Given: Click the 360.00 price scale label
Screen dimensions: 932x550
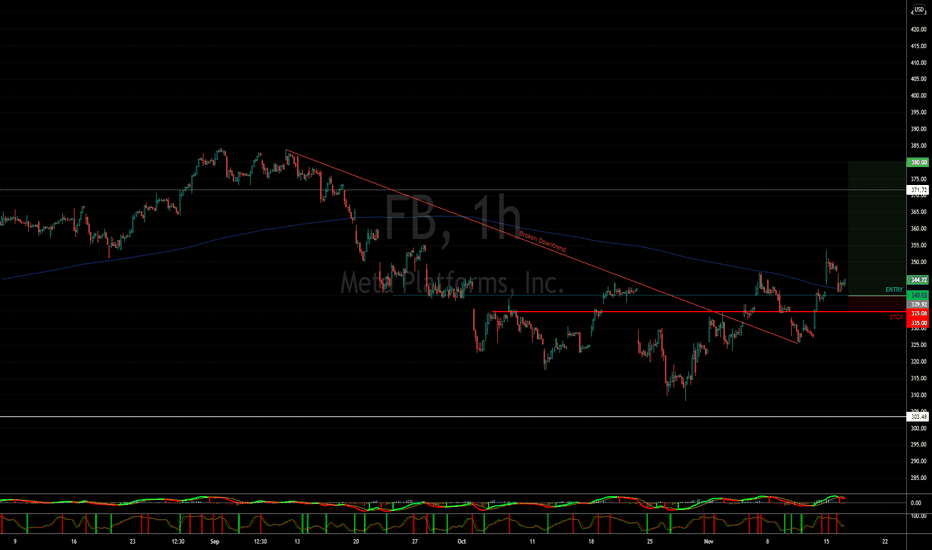Looking at the screenshot, I should coord(919,228).
